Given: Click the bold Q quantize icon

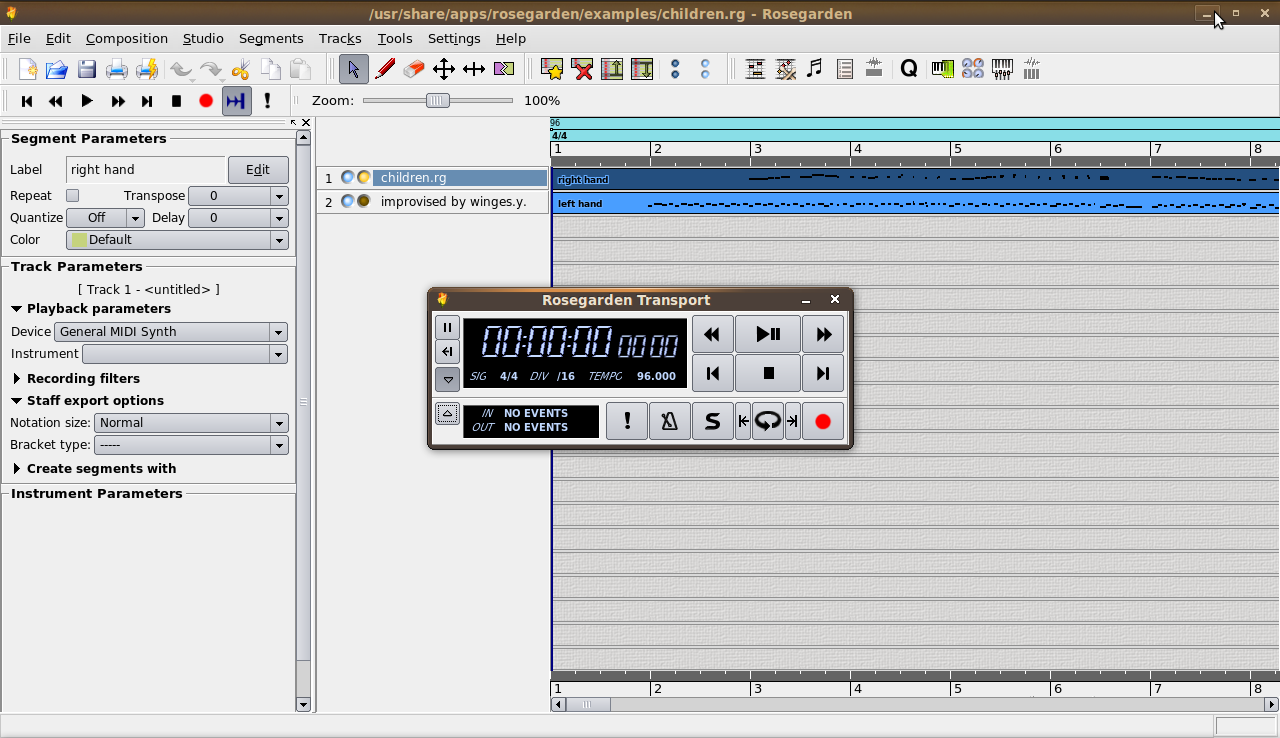Looking at the screenshot, I should point(909,69).
